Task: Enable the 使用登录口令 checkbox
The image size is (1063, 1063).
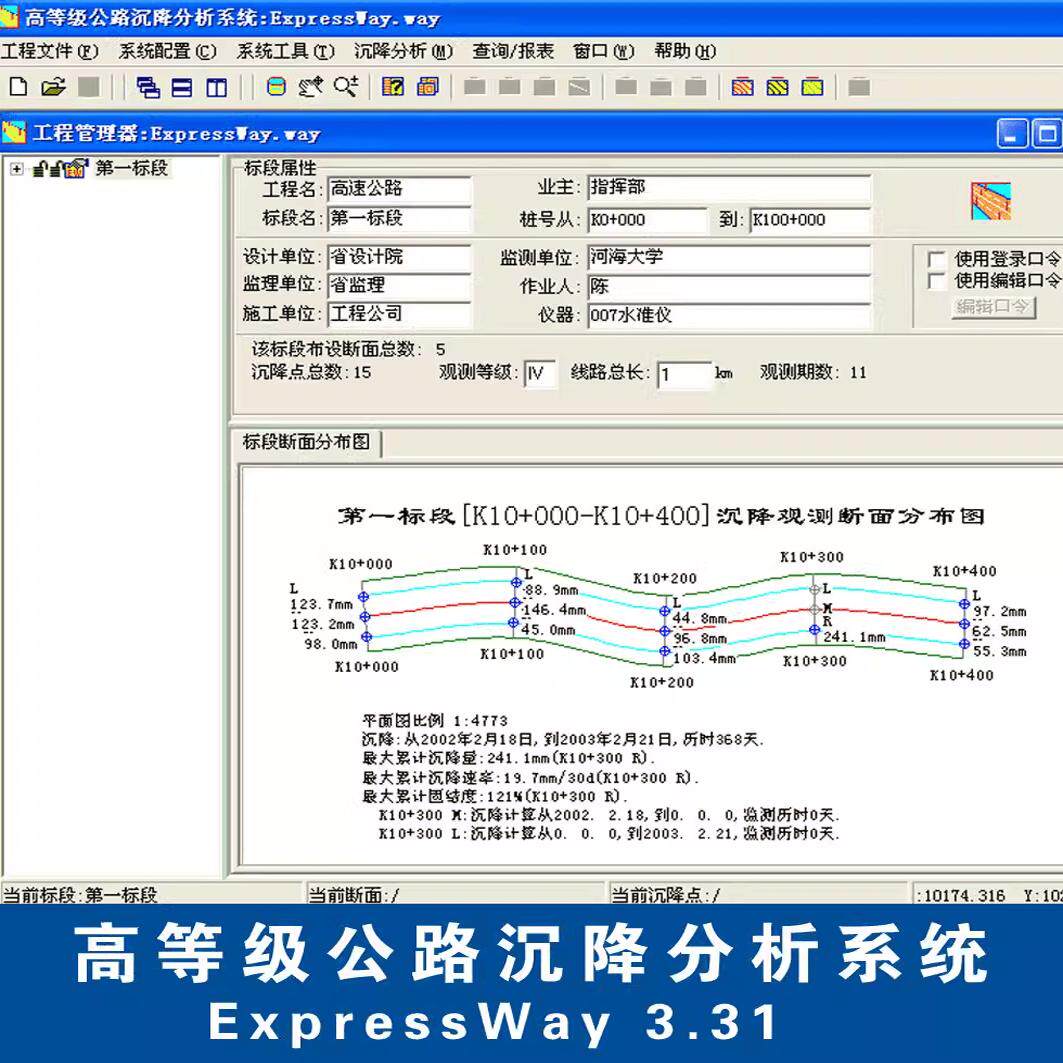Action: [936, 260]
